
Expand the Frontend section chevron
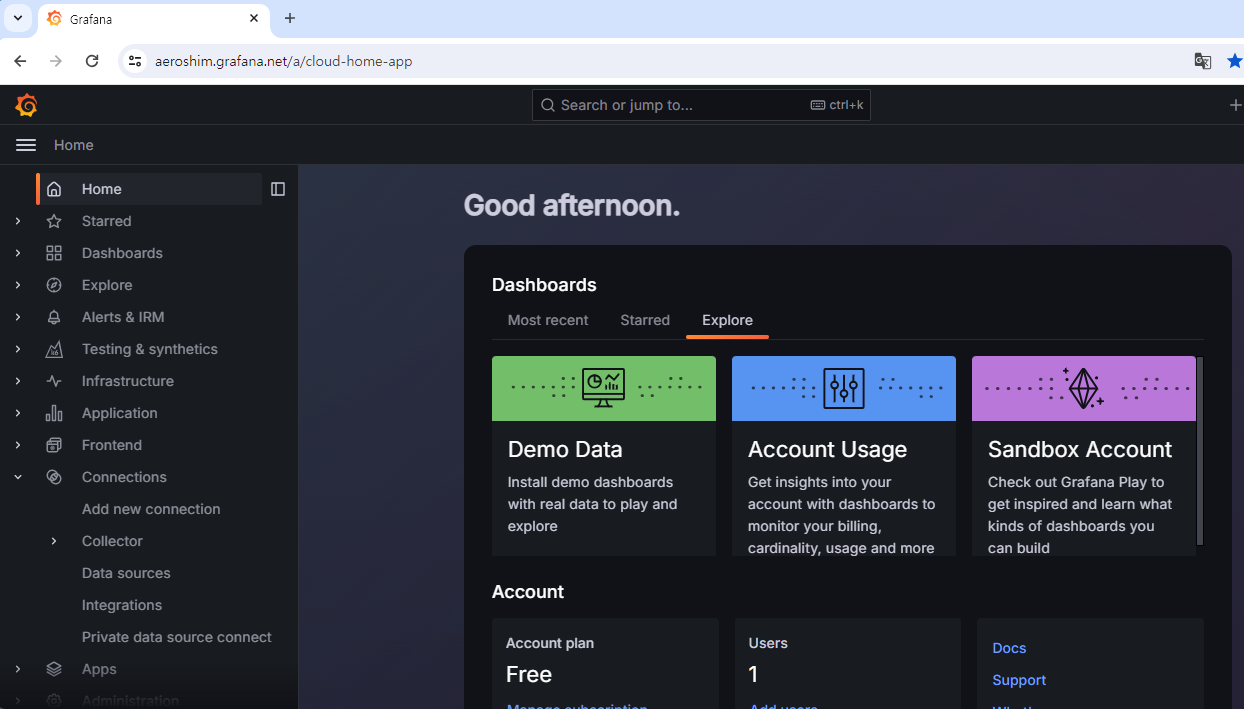tap(18, 445)
